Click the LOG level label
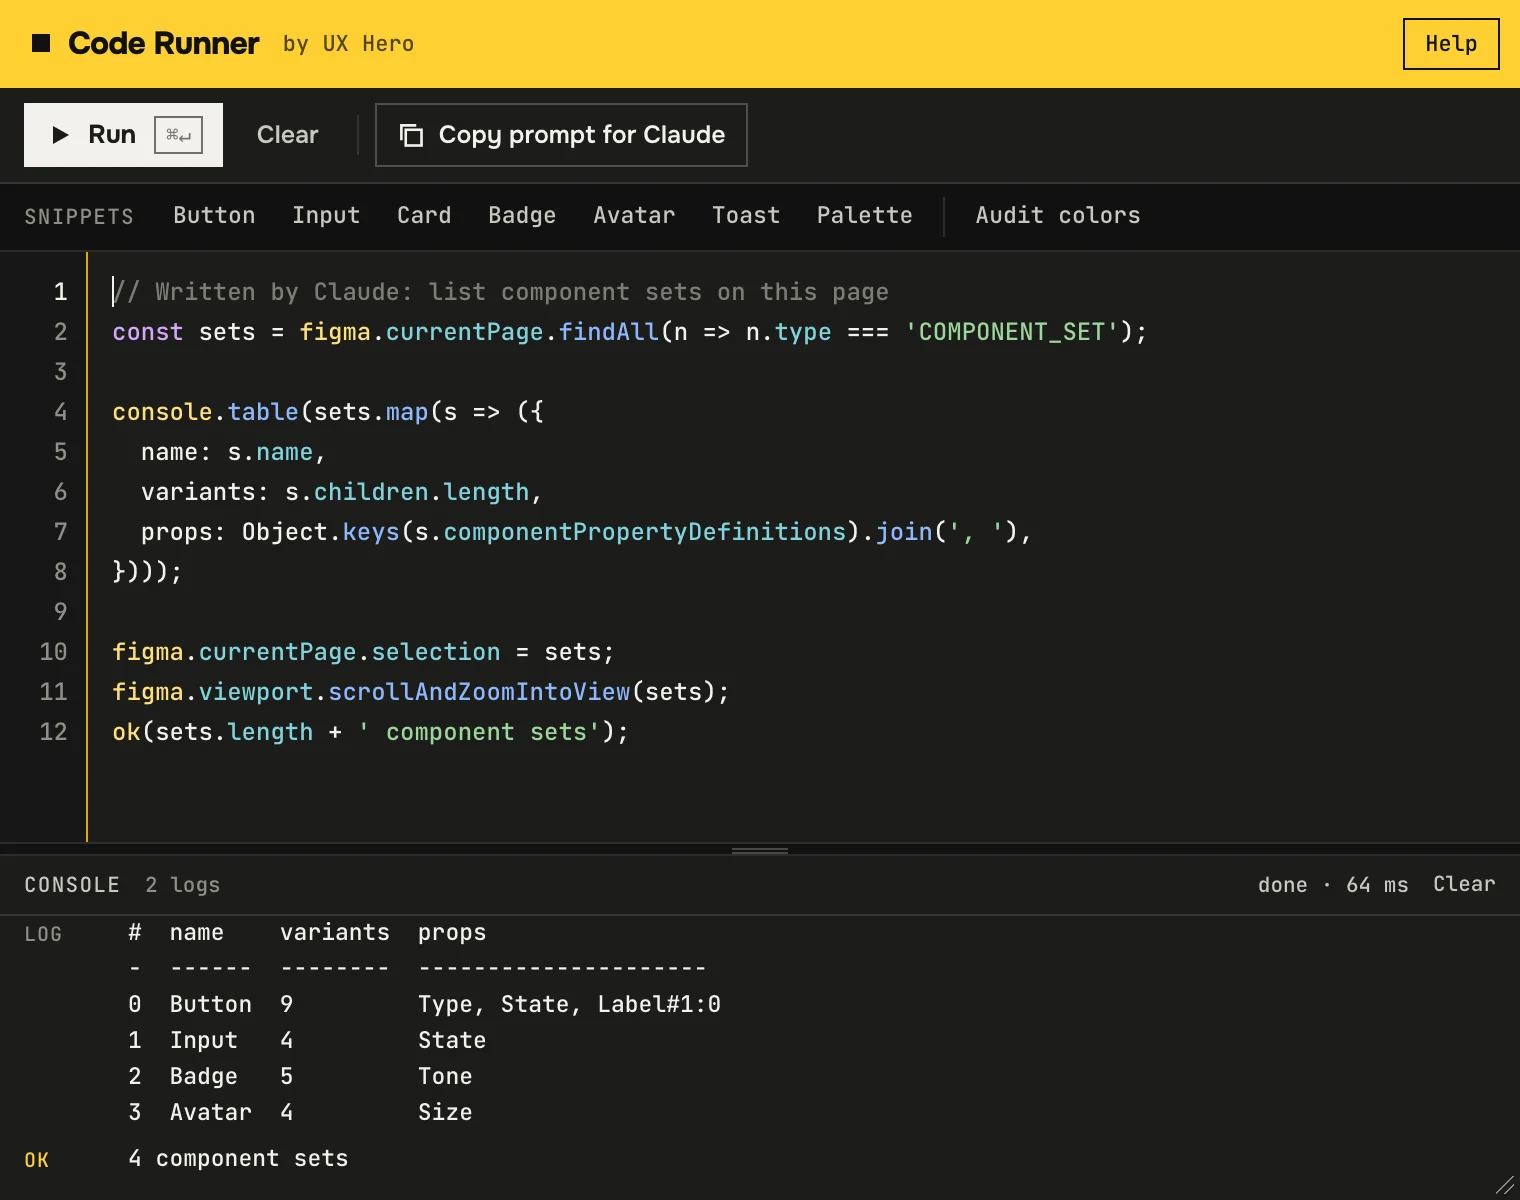Screen dimensions: 1520x1200 [43, 934]
